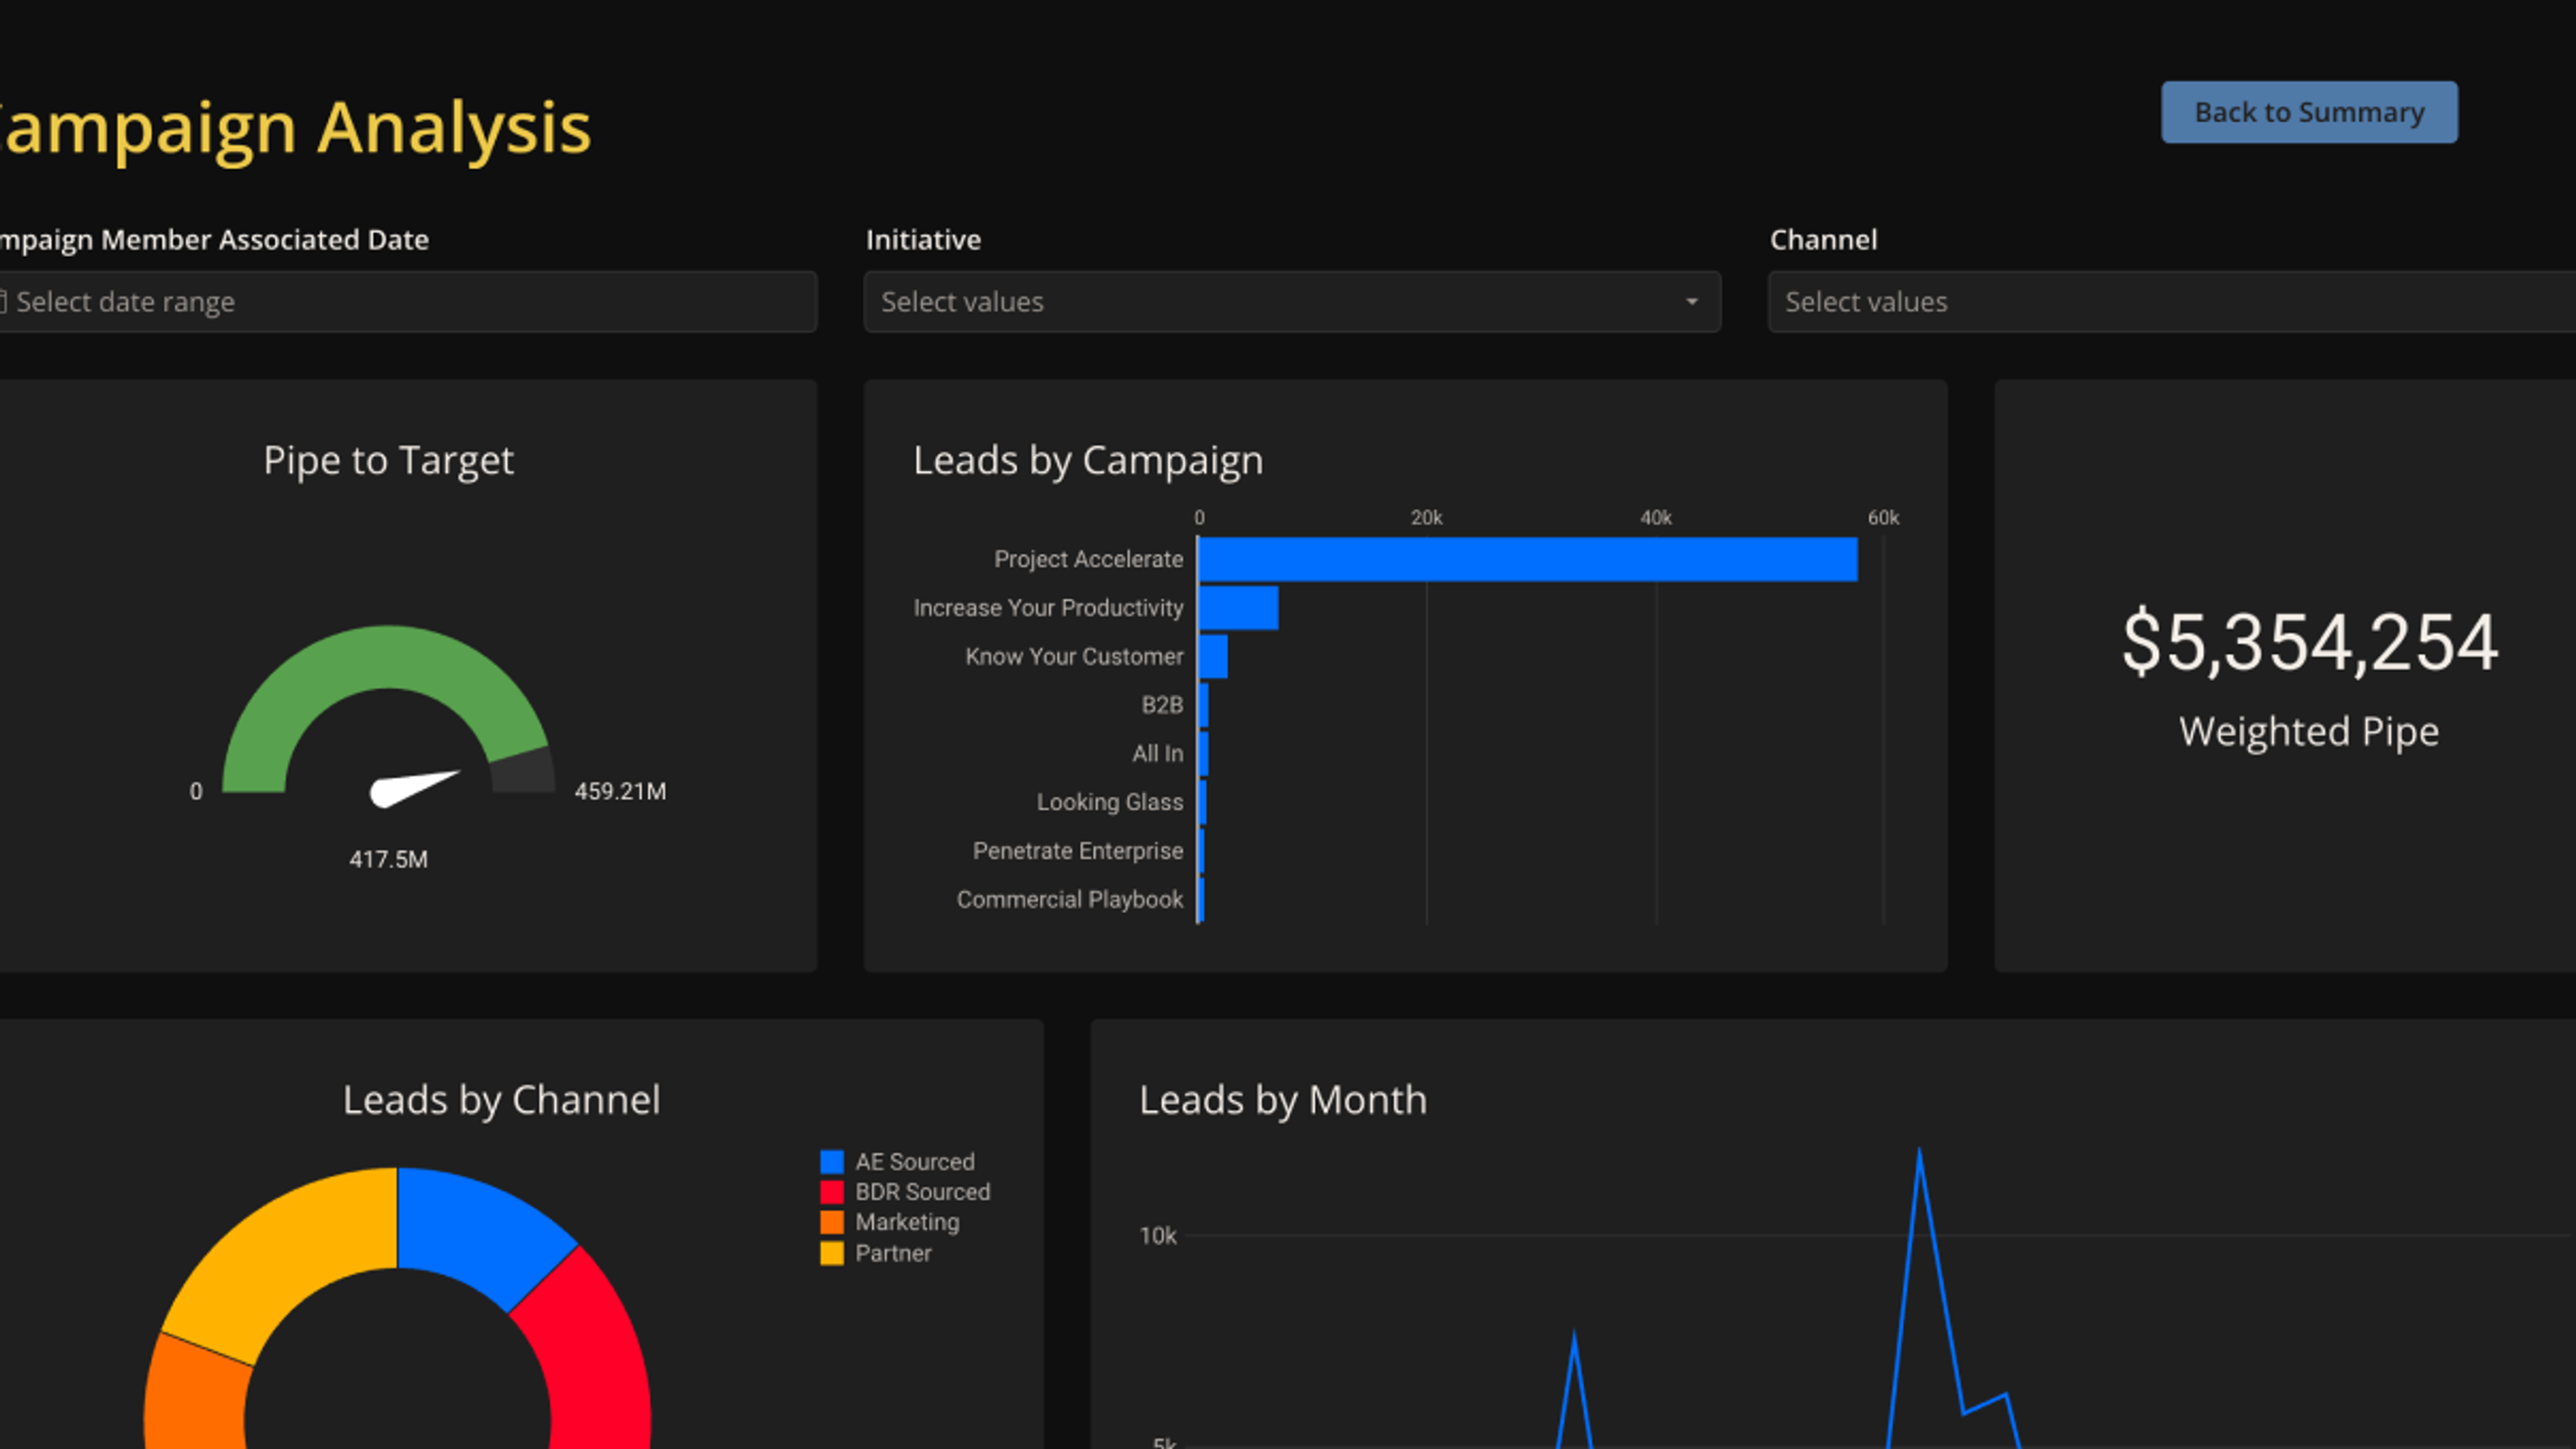This screenshot has height=1449, width=2576.
Task: Click the 40k axis label in Leads by Campaign
Action: (1655, 518)
